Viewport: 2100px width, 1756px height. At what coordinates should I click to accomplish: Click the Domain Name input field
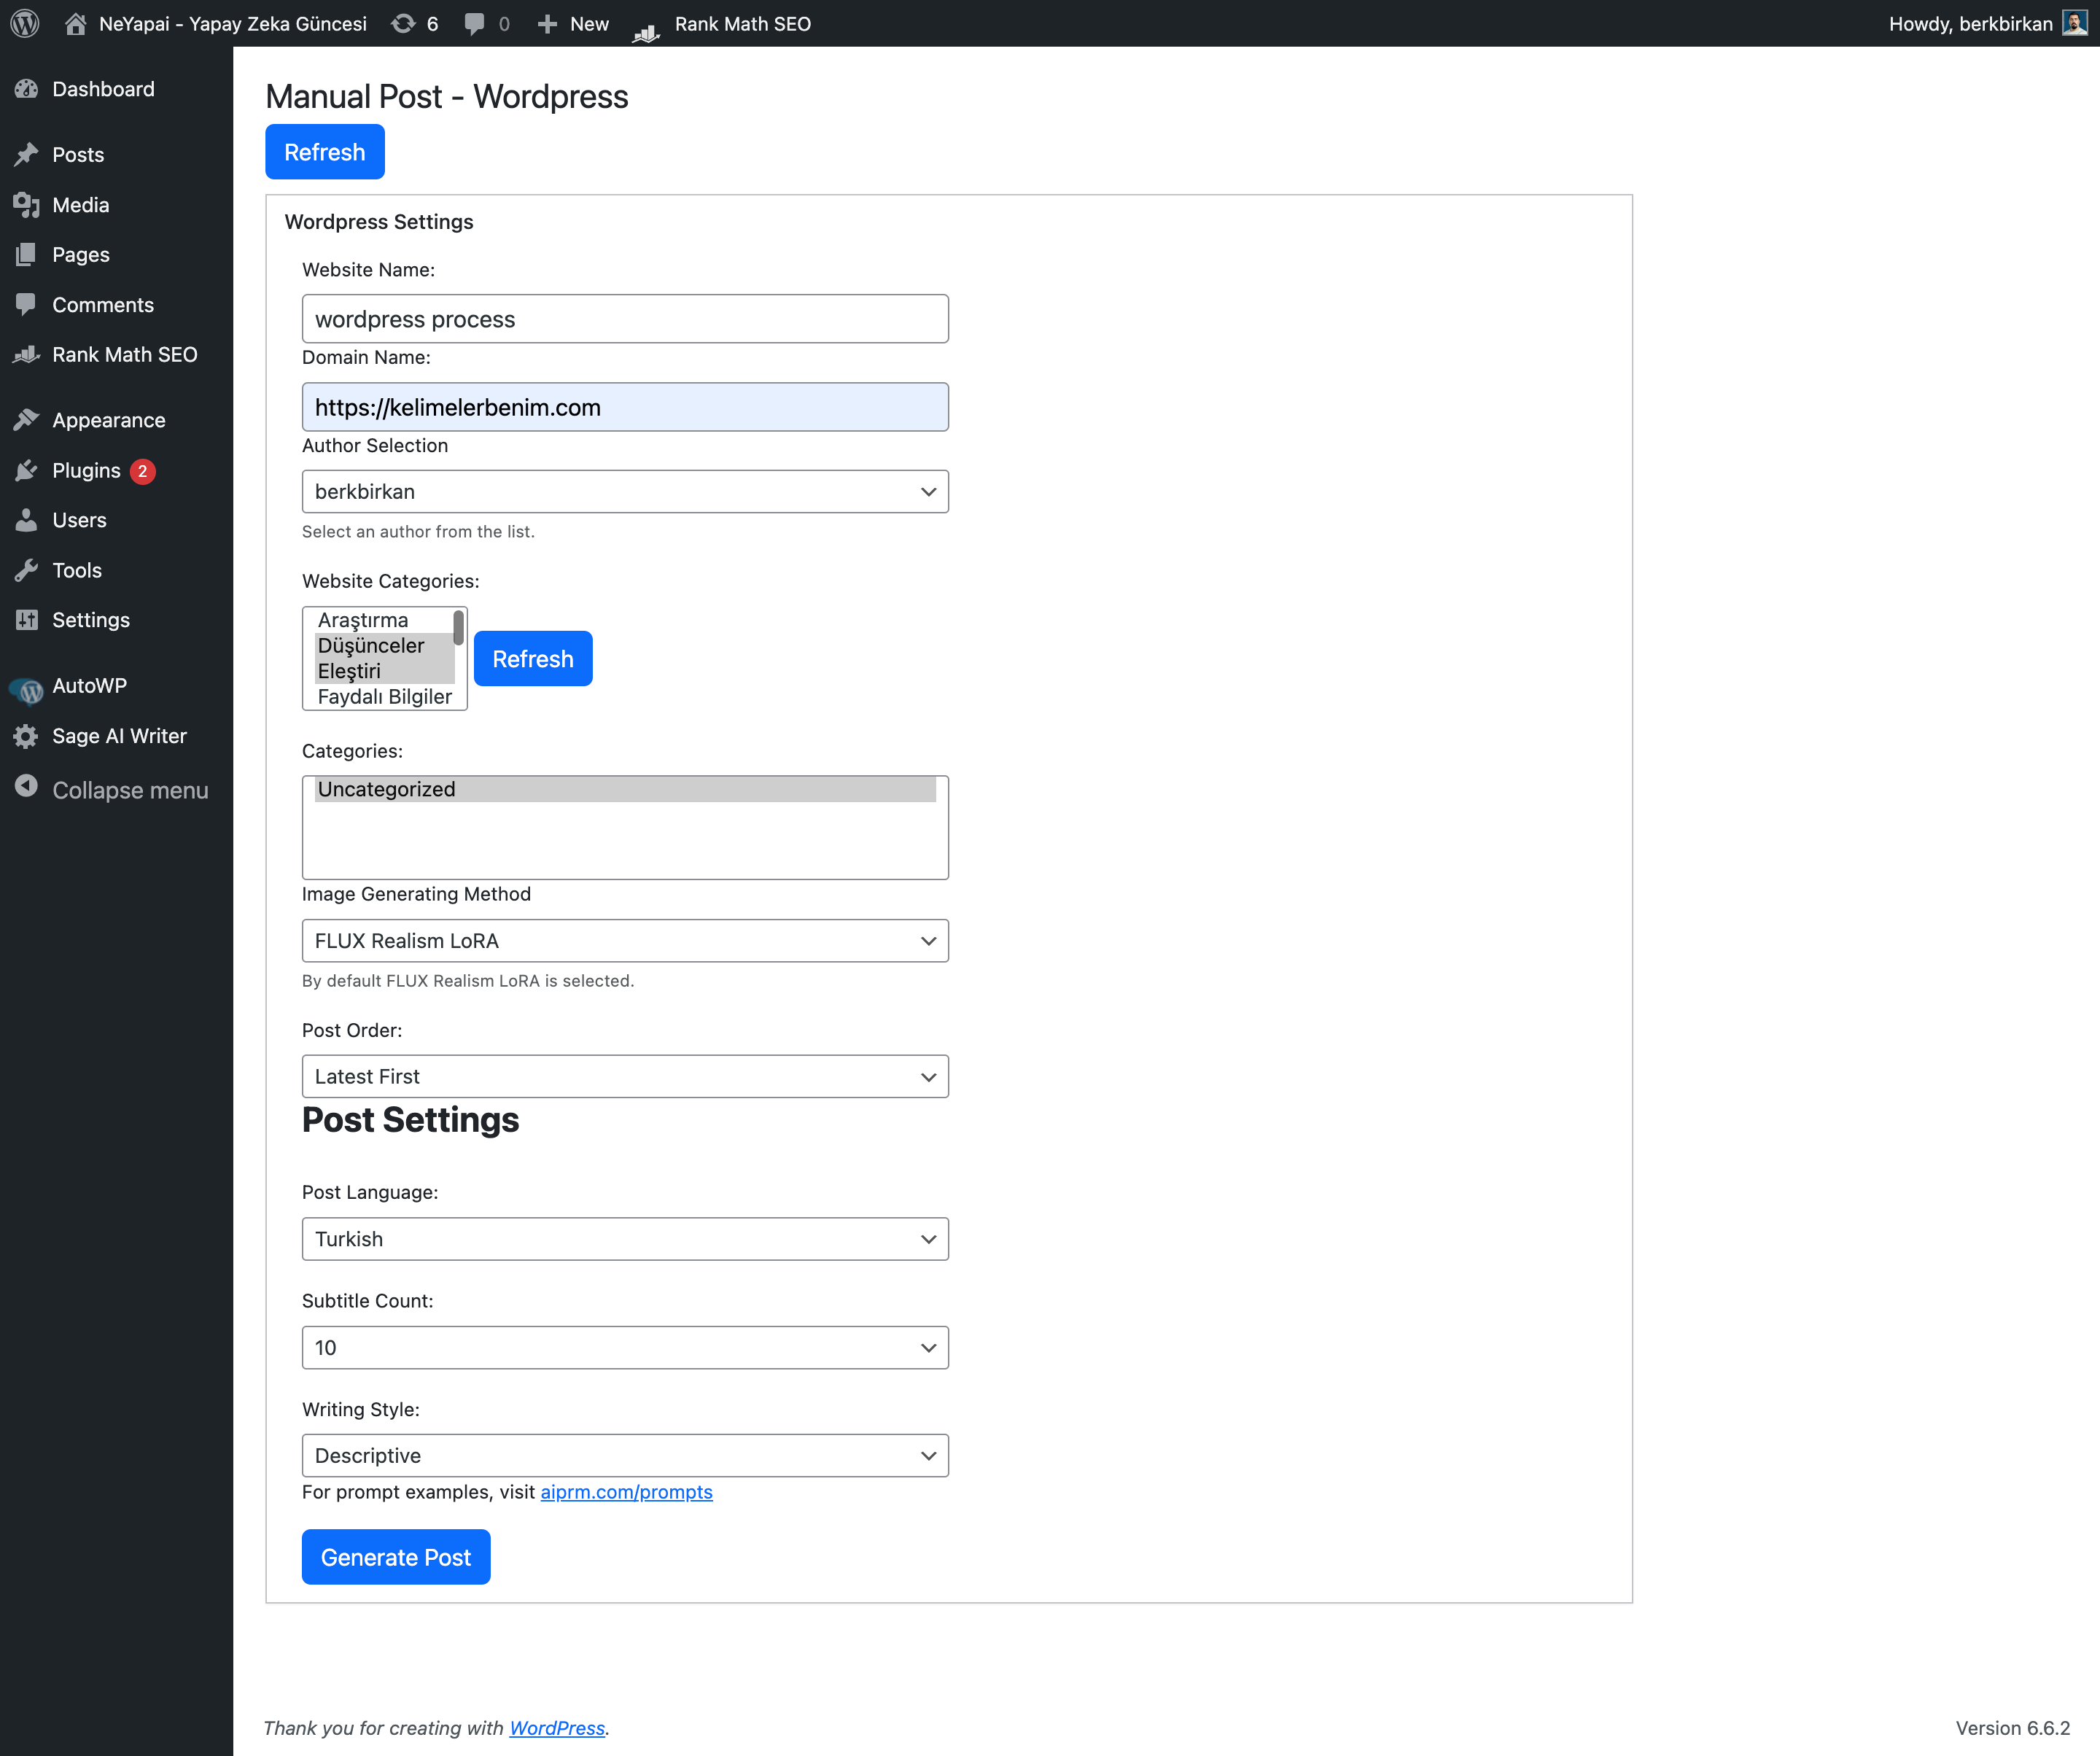tap(625, 407)
